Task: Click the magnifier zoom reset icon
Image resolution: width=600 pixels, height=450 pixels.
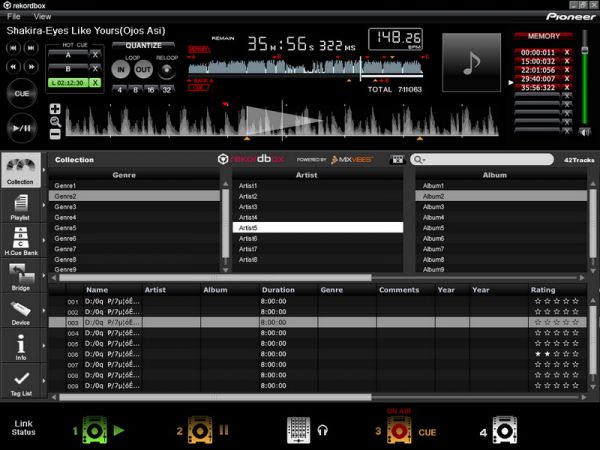Action: tap(55, 122)
